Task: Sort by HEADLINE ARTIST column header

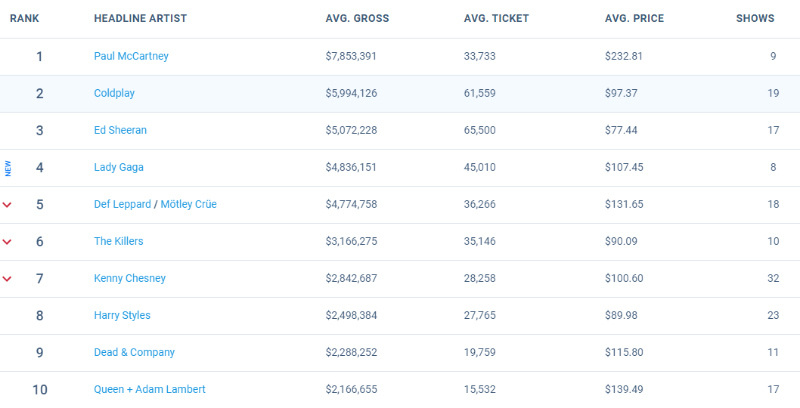Action: tap(140, 18)
